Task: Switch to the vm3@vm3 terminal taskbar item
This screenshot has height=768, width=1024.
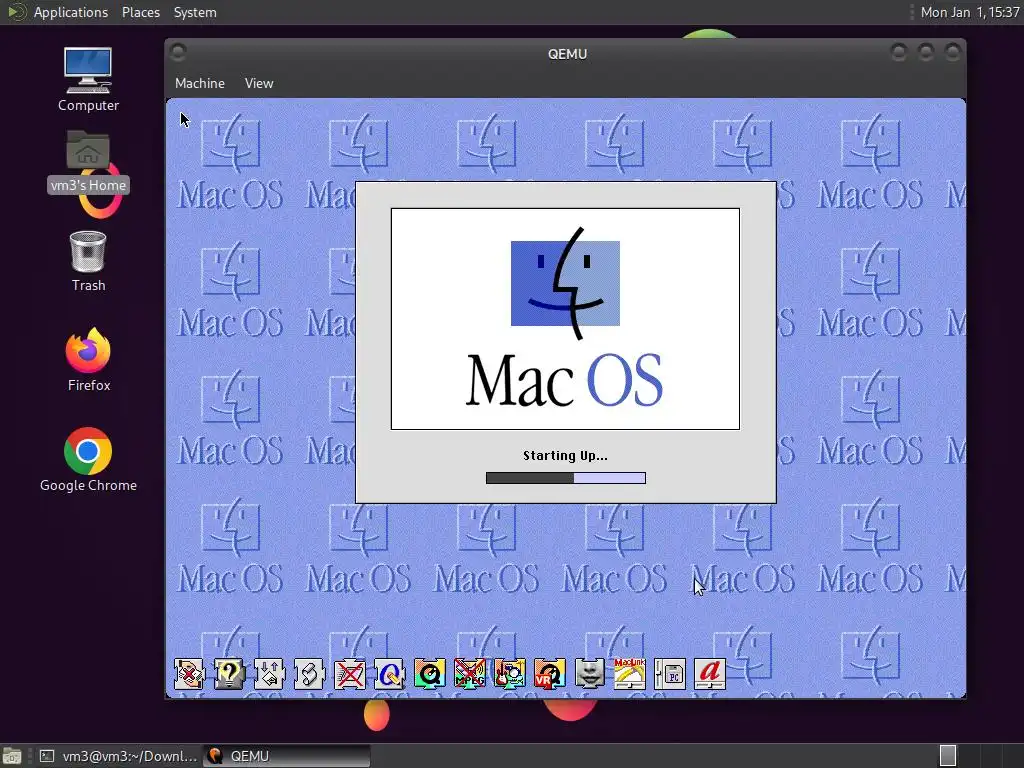Action: [x=118, y=756]
